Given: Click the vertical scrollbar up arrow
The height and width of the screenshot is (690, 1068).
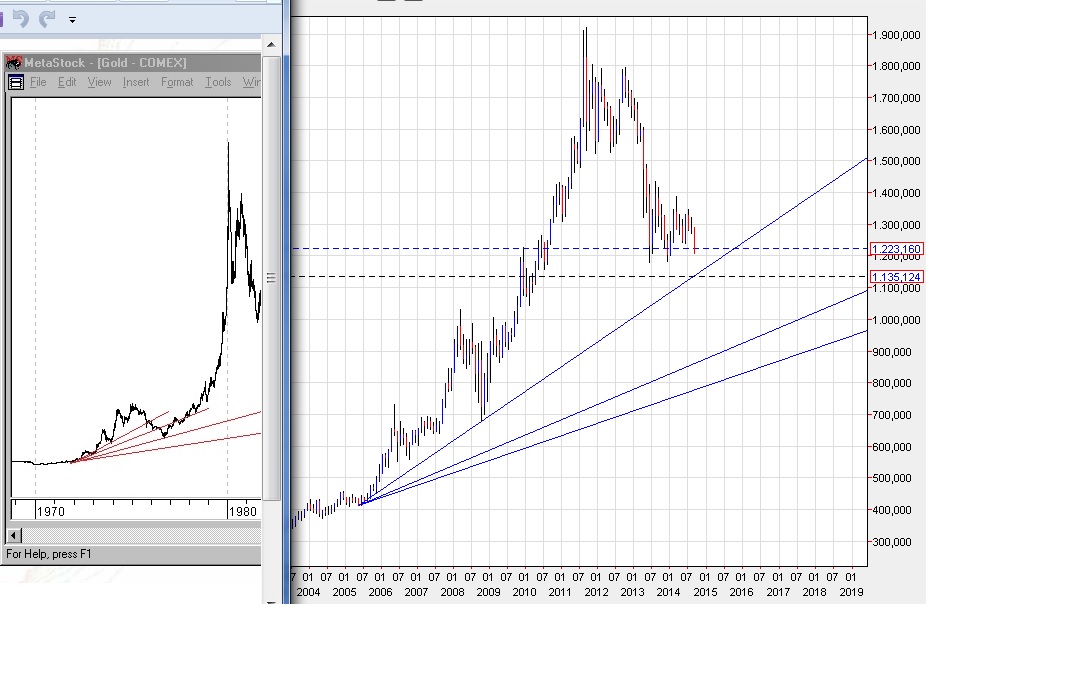Looking at the screenshot, I should point(271,44).
